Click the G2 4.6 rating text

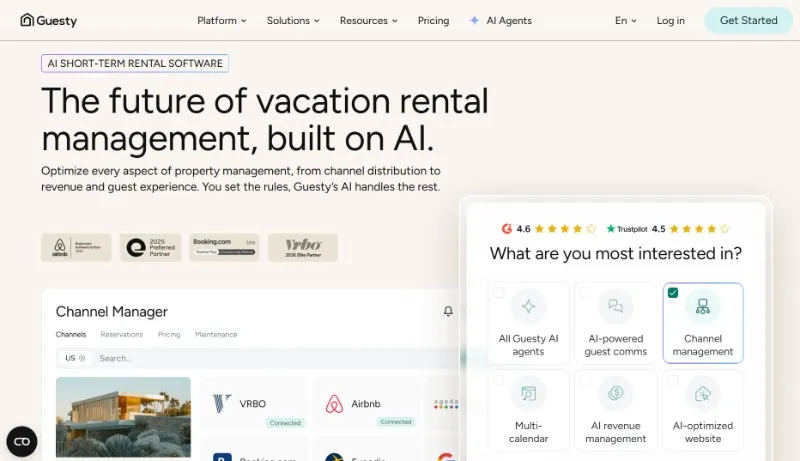(x=523, y=229)
